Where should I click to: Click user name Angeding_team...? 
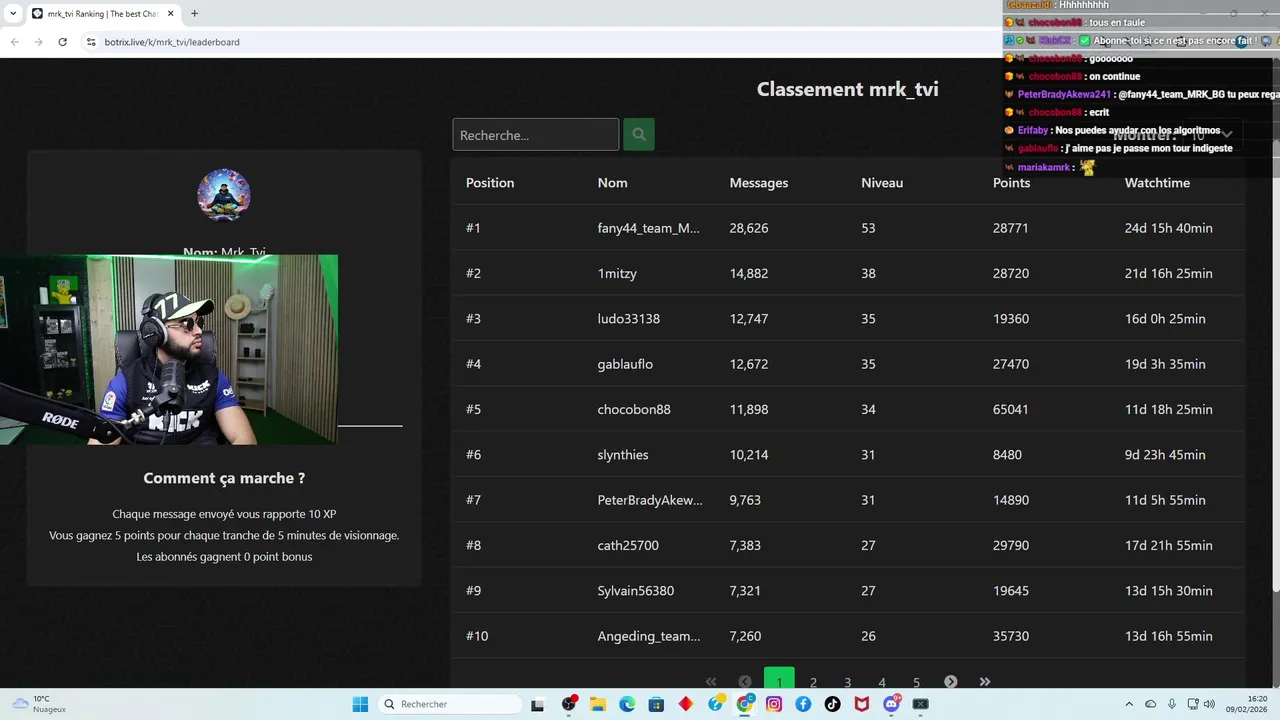pos(649,636)
